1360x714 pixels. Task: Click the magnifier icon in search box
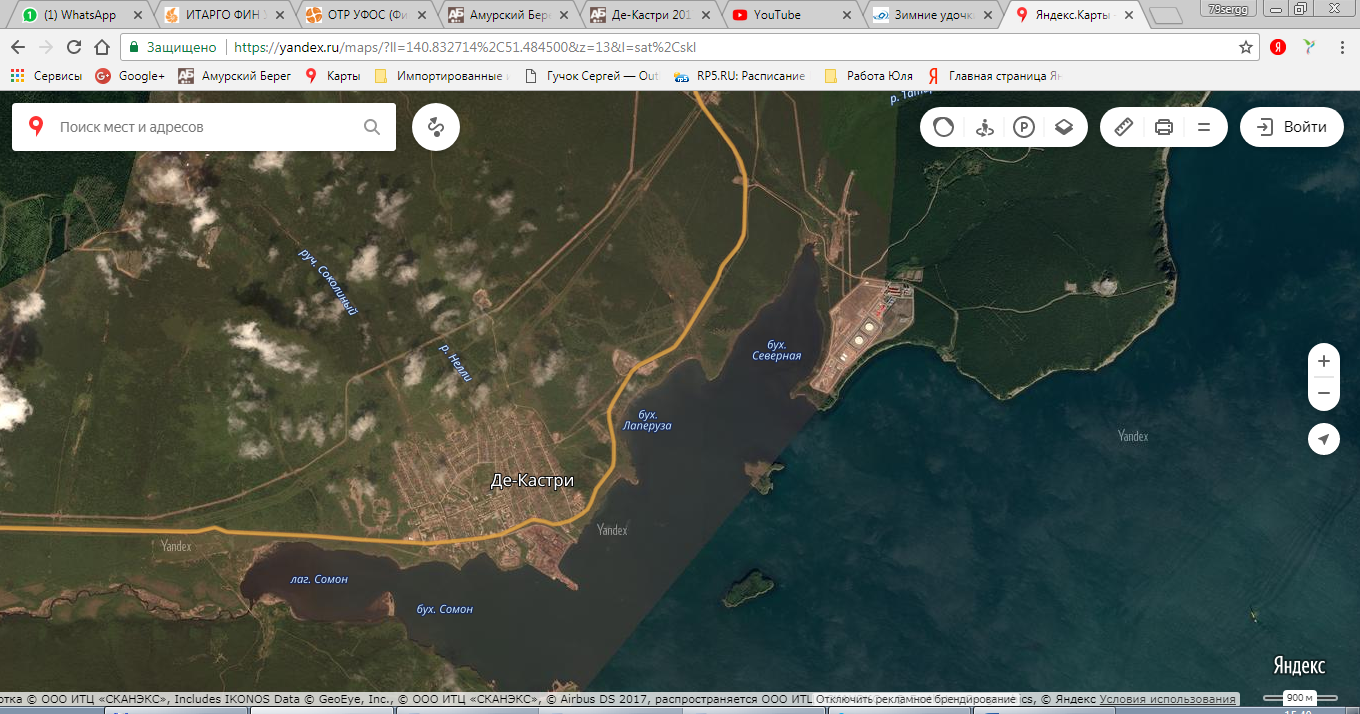pyautogui.click(x=372, y=127)
